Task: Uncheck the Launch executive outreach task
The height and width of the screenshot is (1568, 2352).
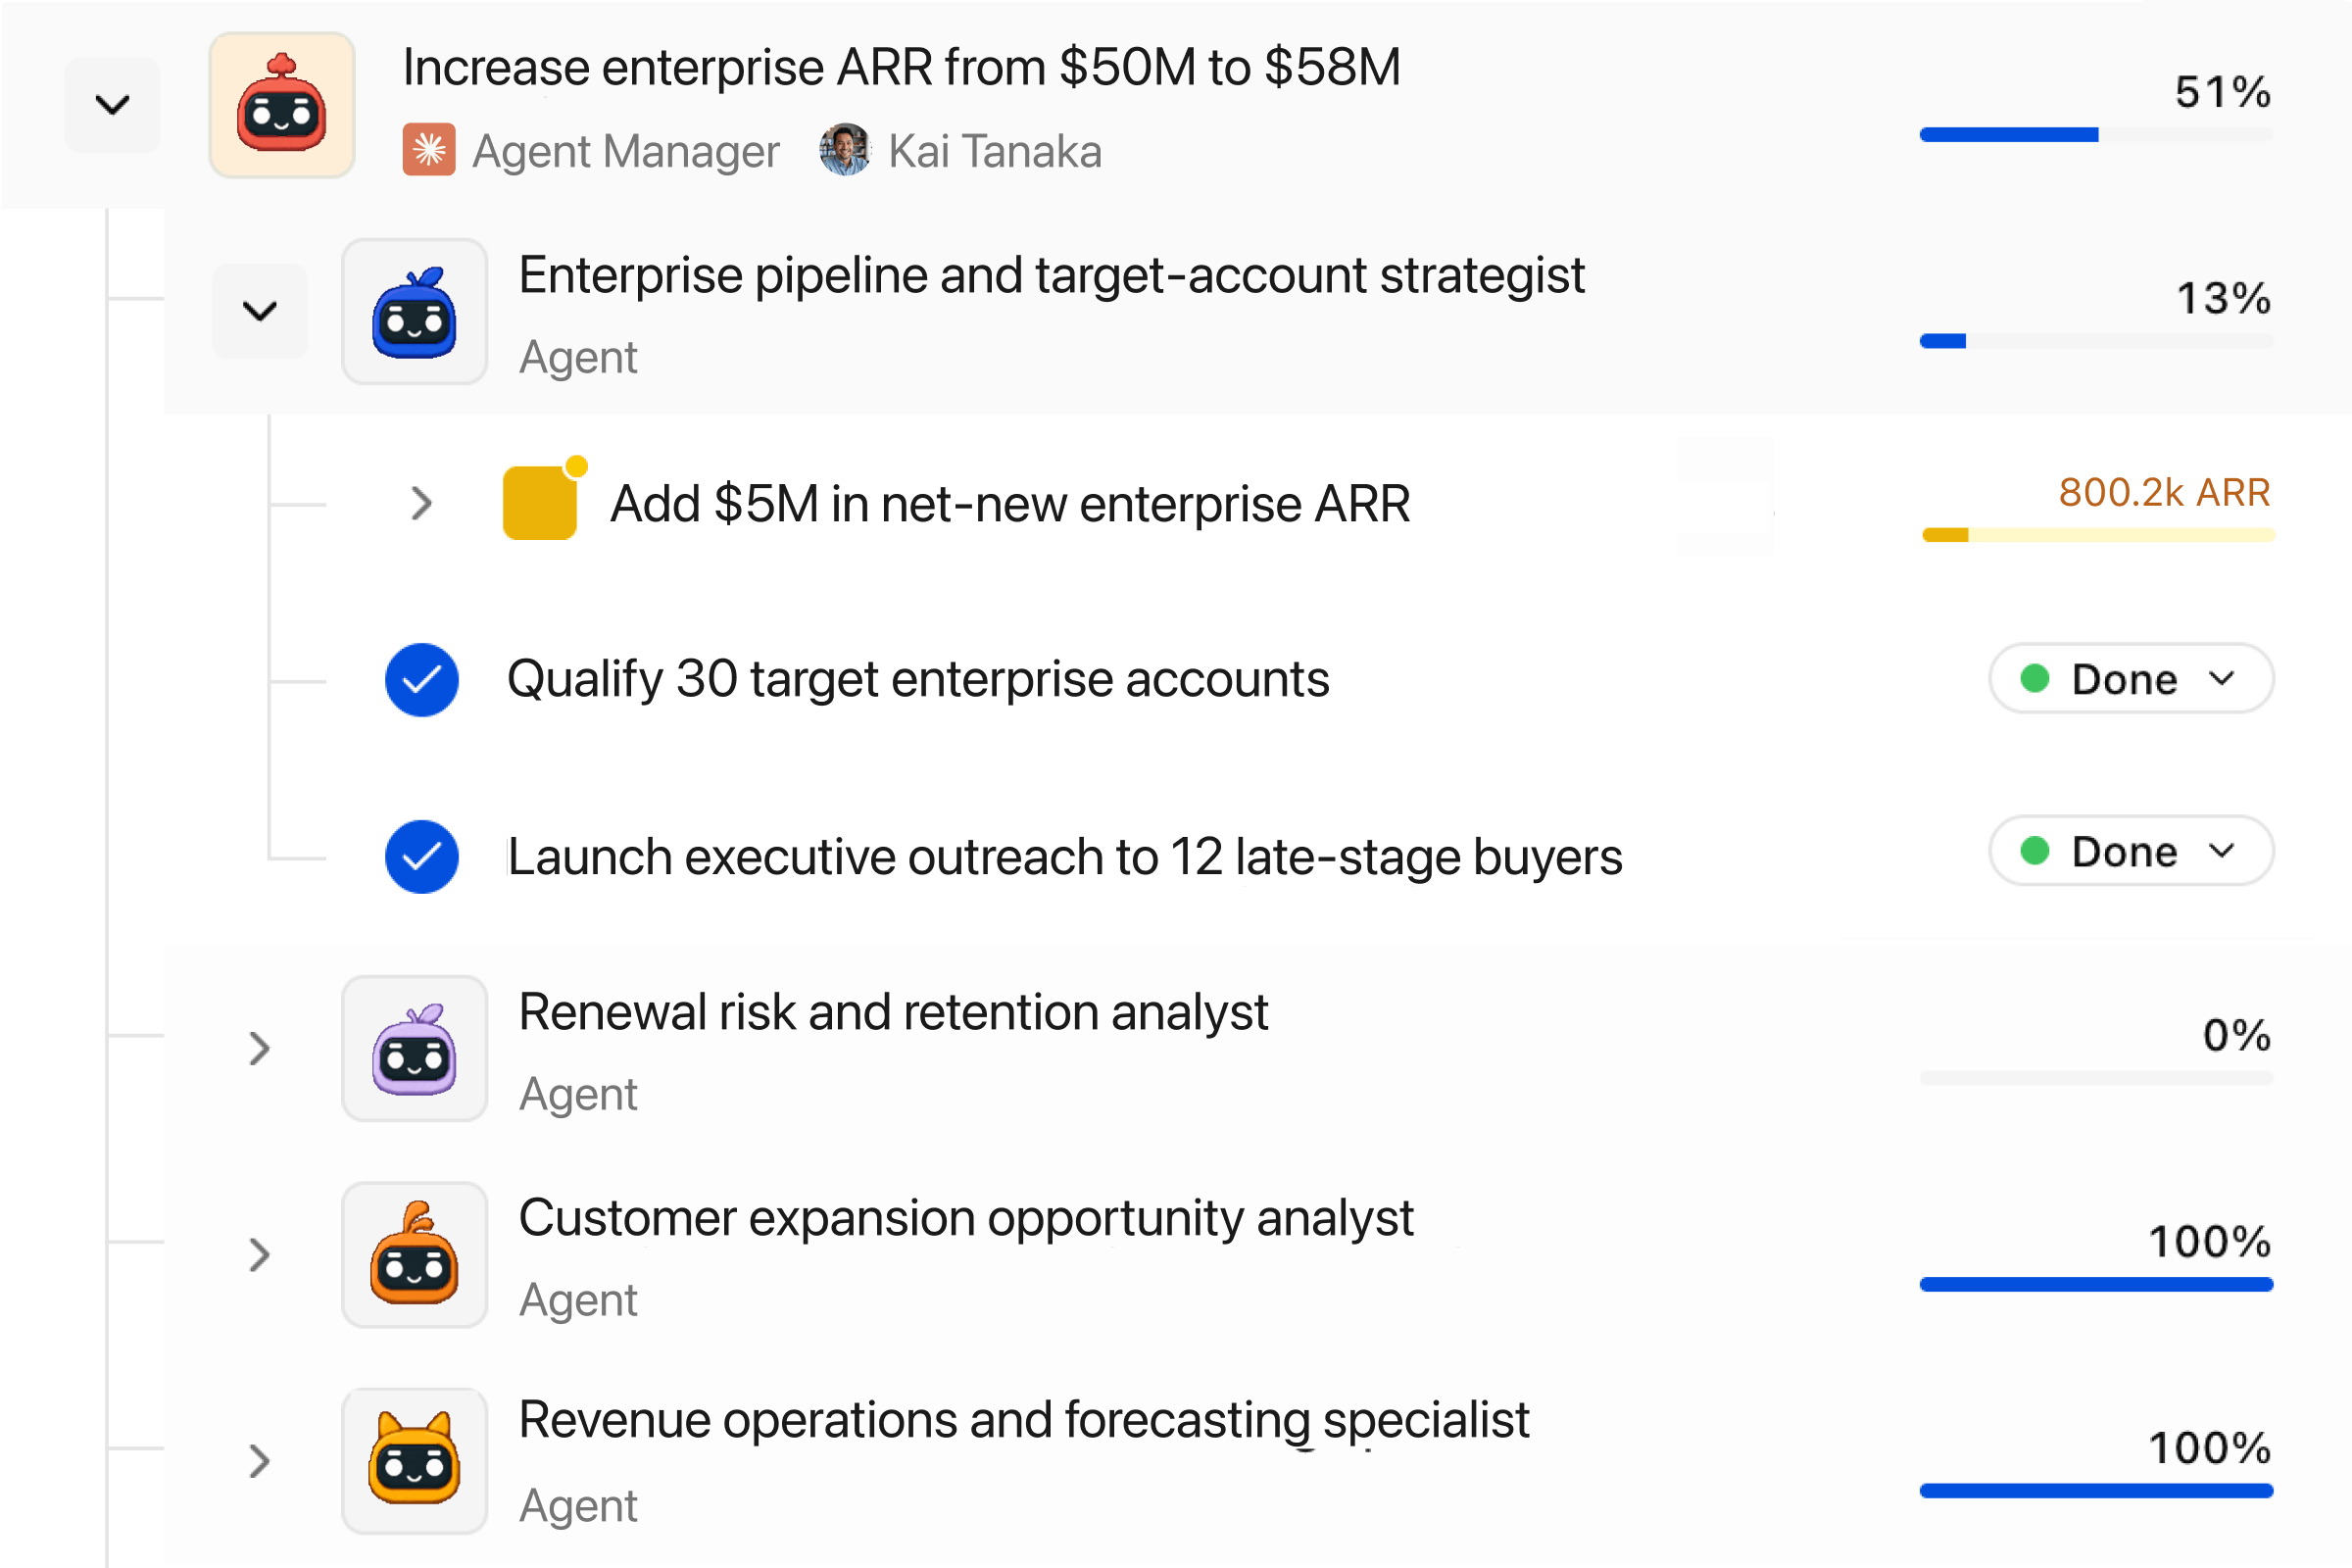Action: 422,857
